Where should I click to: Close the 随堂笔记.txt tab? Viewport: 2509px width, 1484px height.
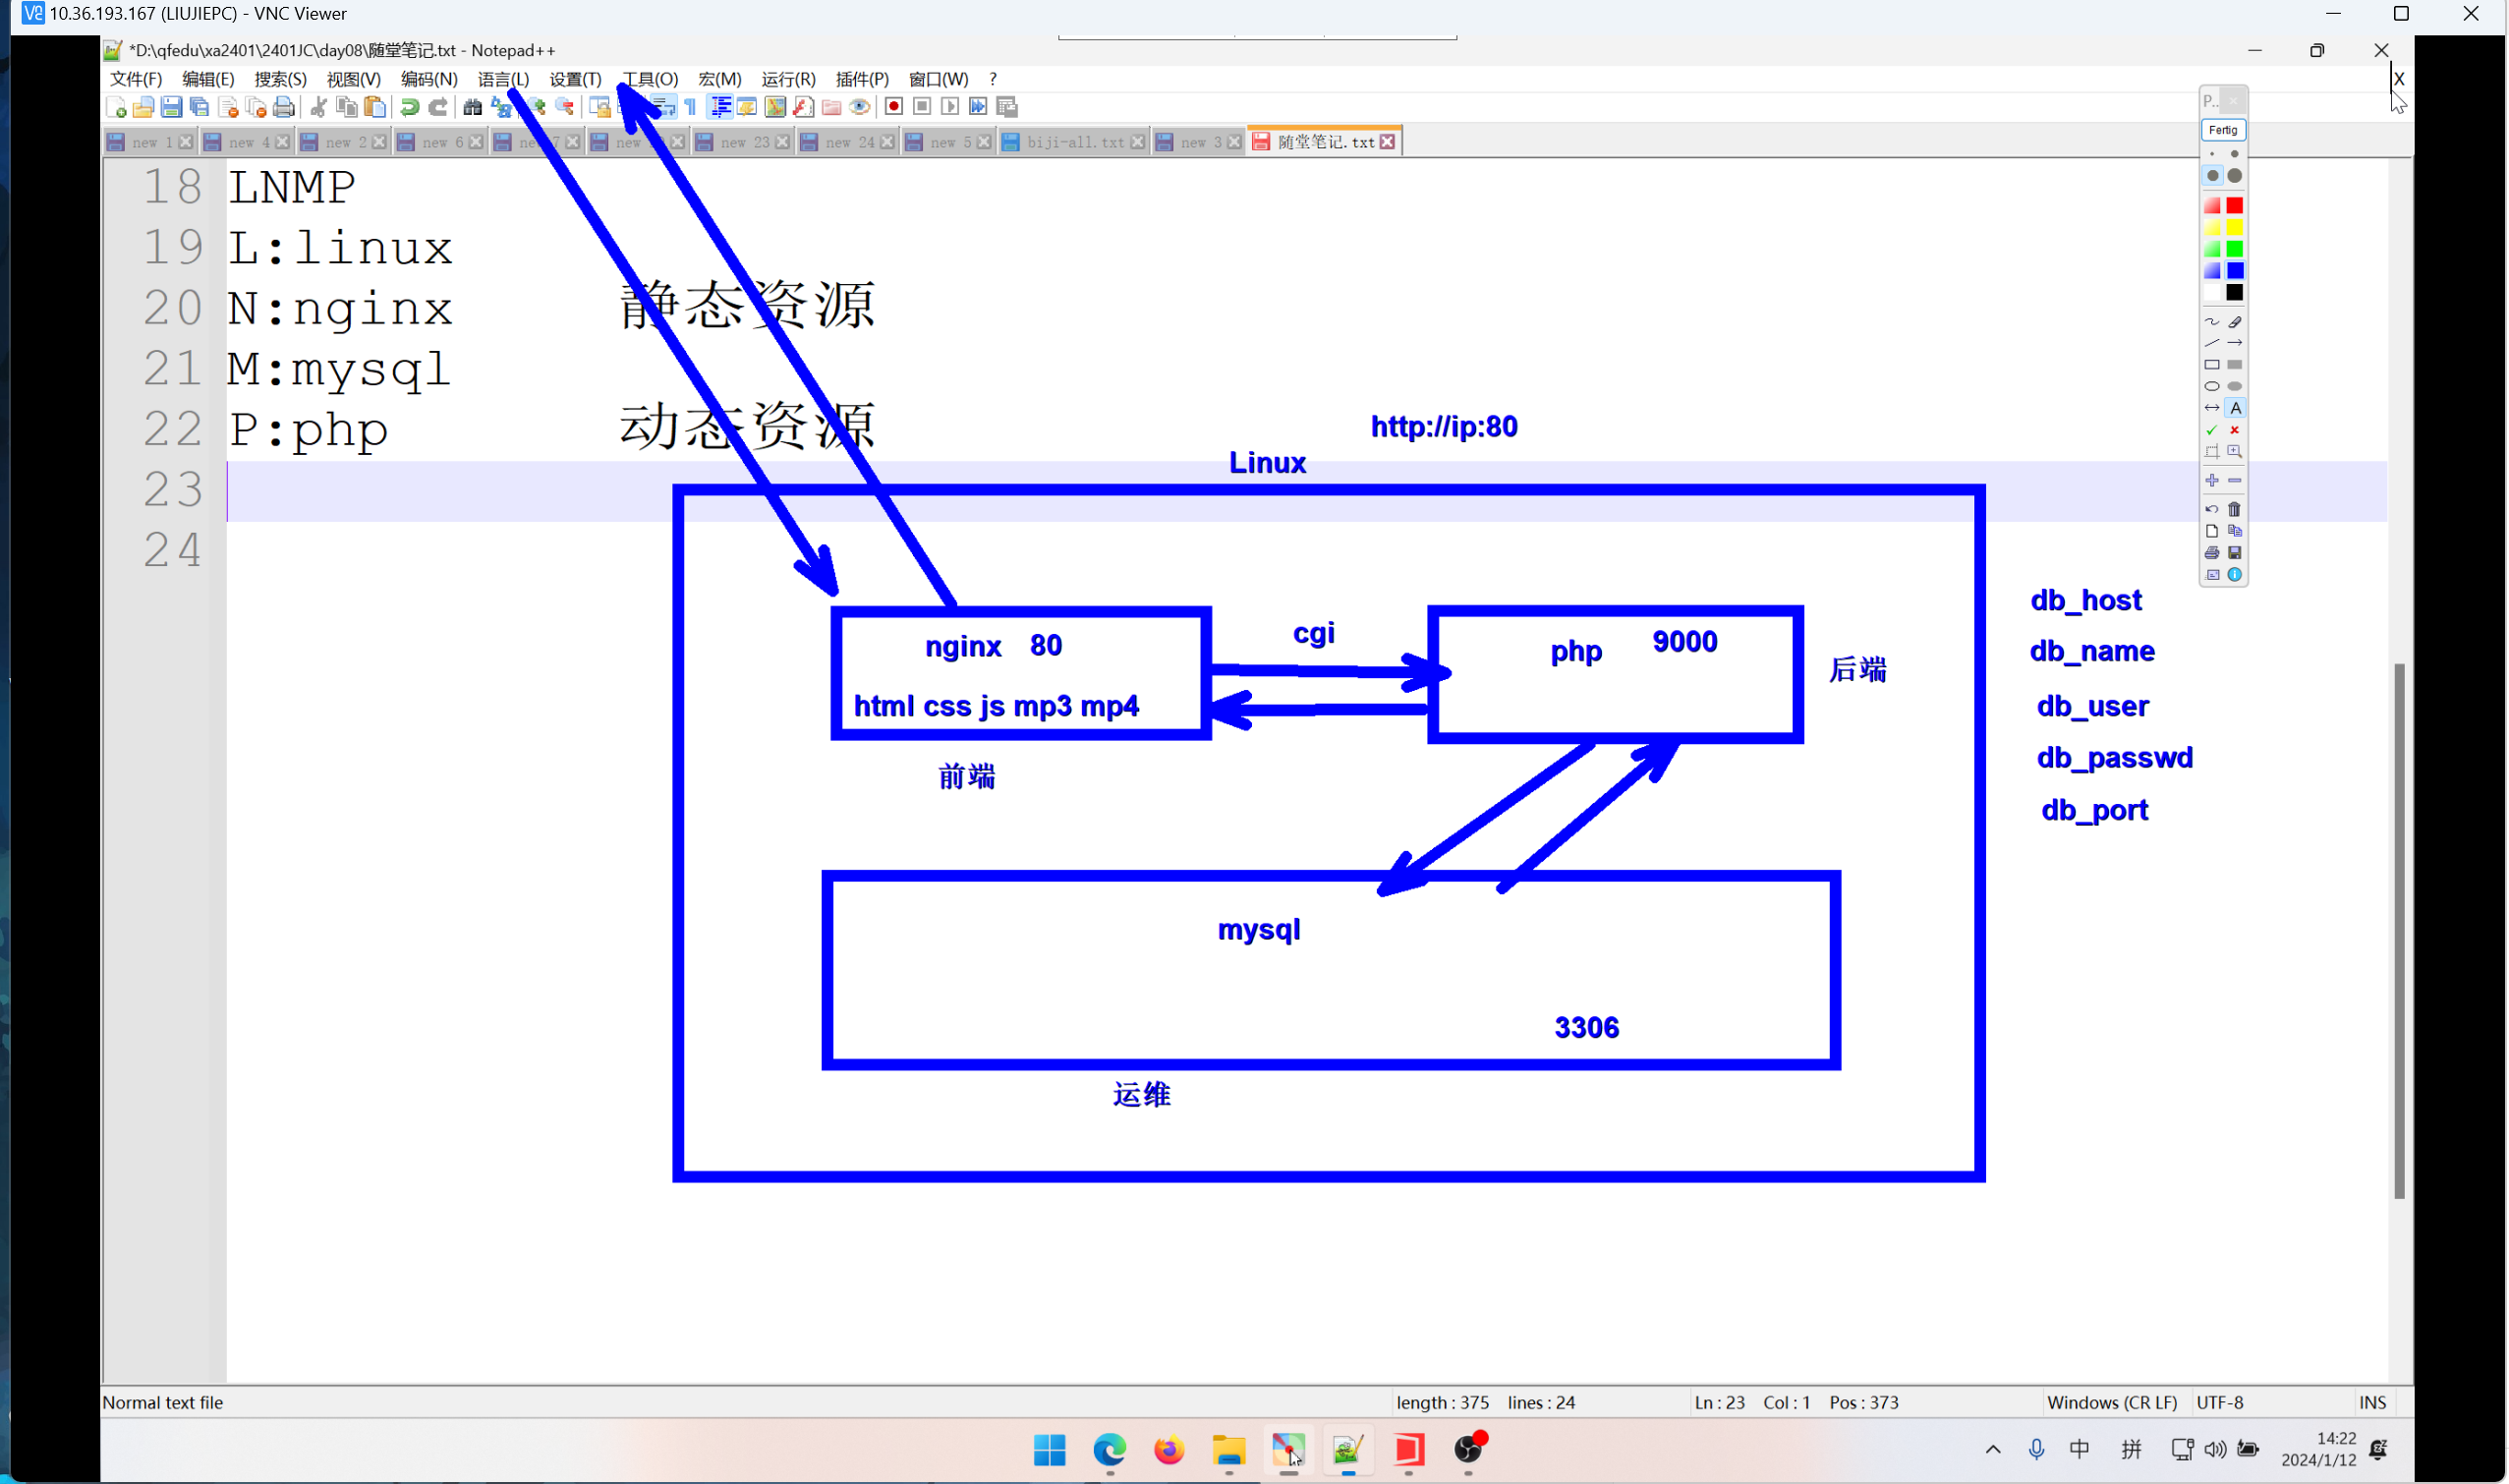click(1387, 142)
